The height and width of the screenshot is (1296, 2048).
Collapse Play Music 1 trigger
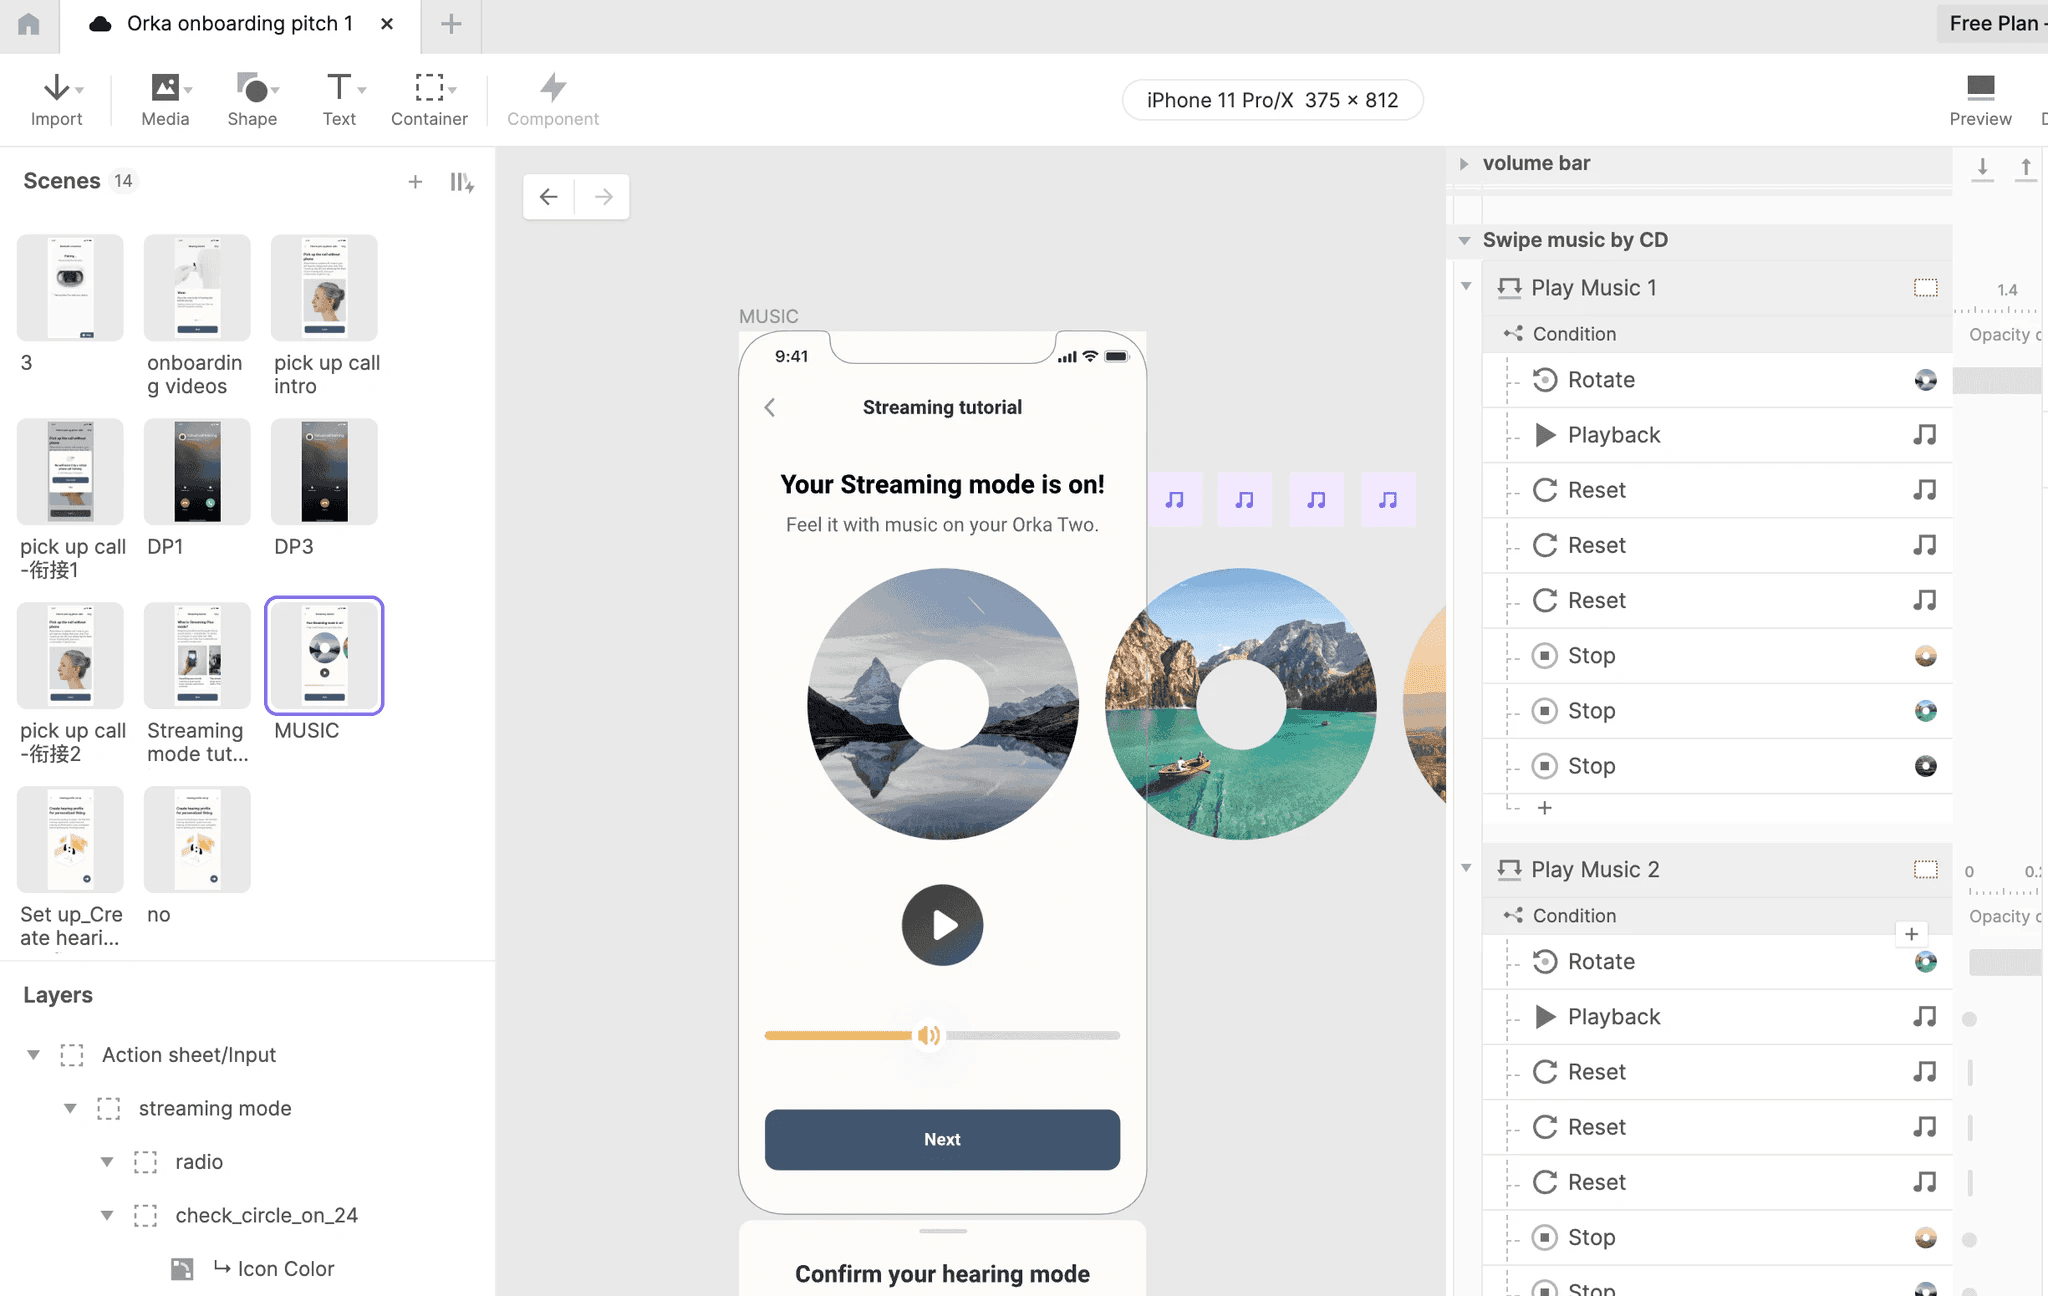pyautogui.click(x=1466, y=287)
